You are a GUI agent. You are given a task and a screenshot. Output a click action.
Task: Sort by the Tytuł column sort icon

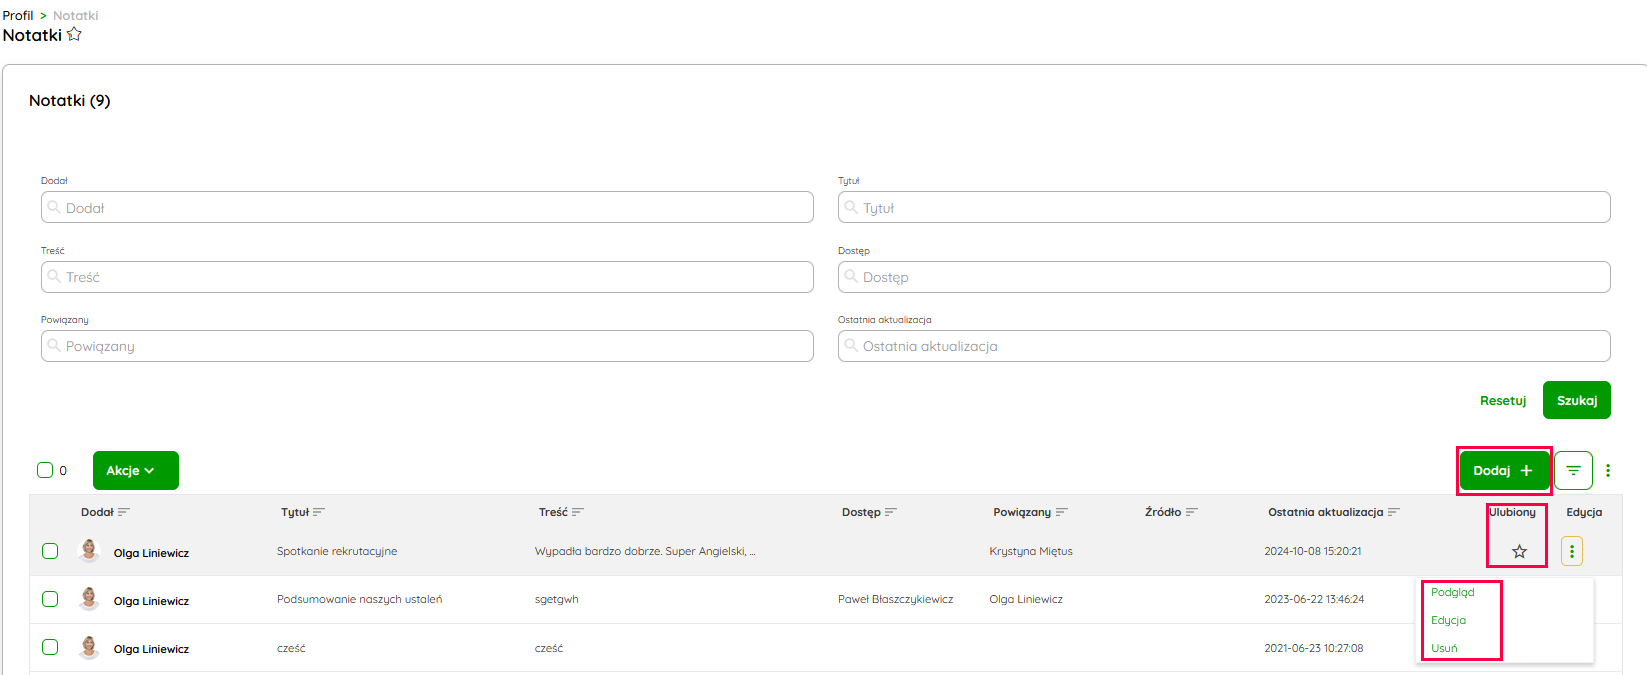click(319, 512)
